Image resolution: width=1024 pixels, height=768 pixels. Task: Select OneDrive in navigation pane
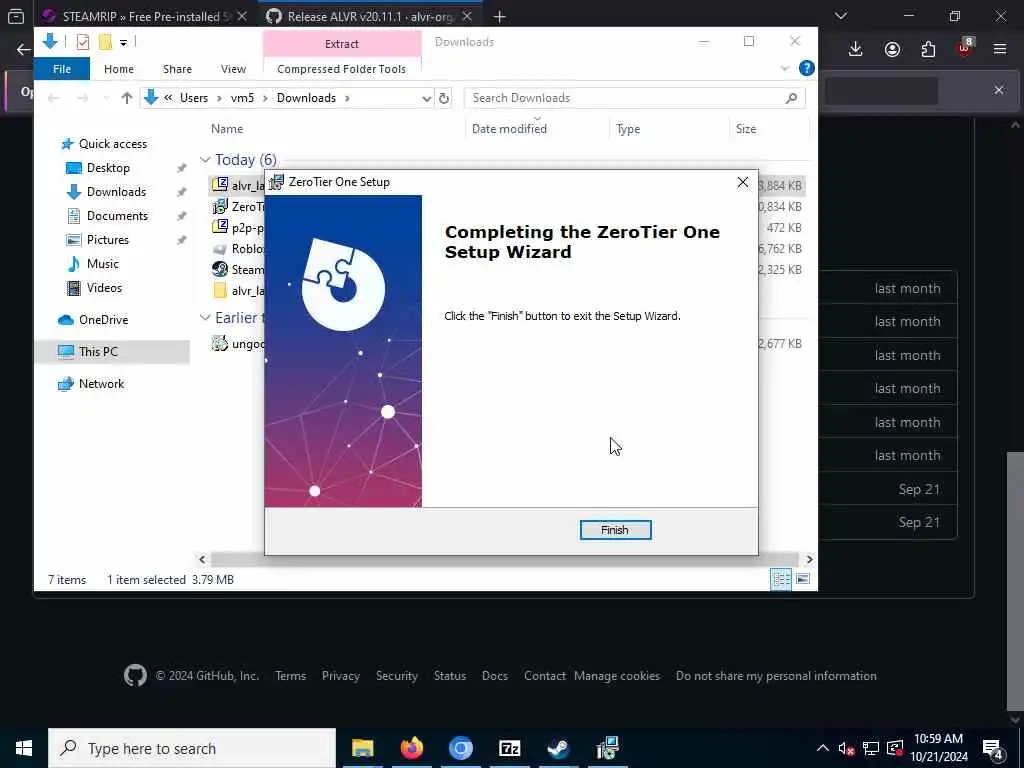pos(103,320)
